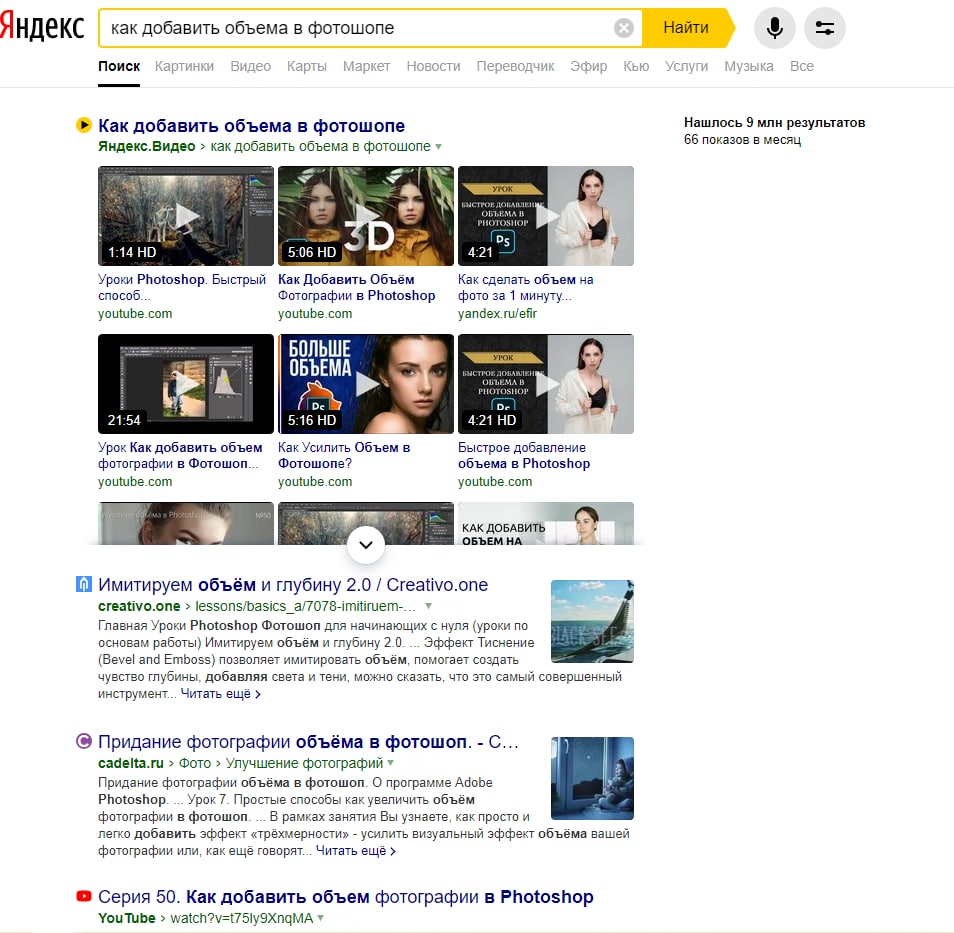Open the Услуги tab
The width and height of the screenshot is (954, 933).
pyautogui.click(x=686, y=66)
